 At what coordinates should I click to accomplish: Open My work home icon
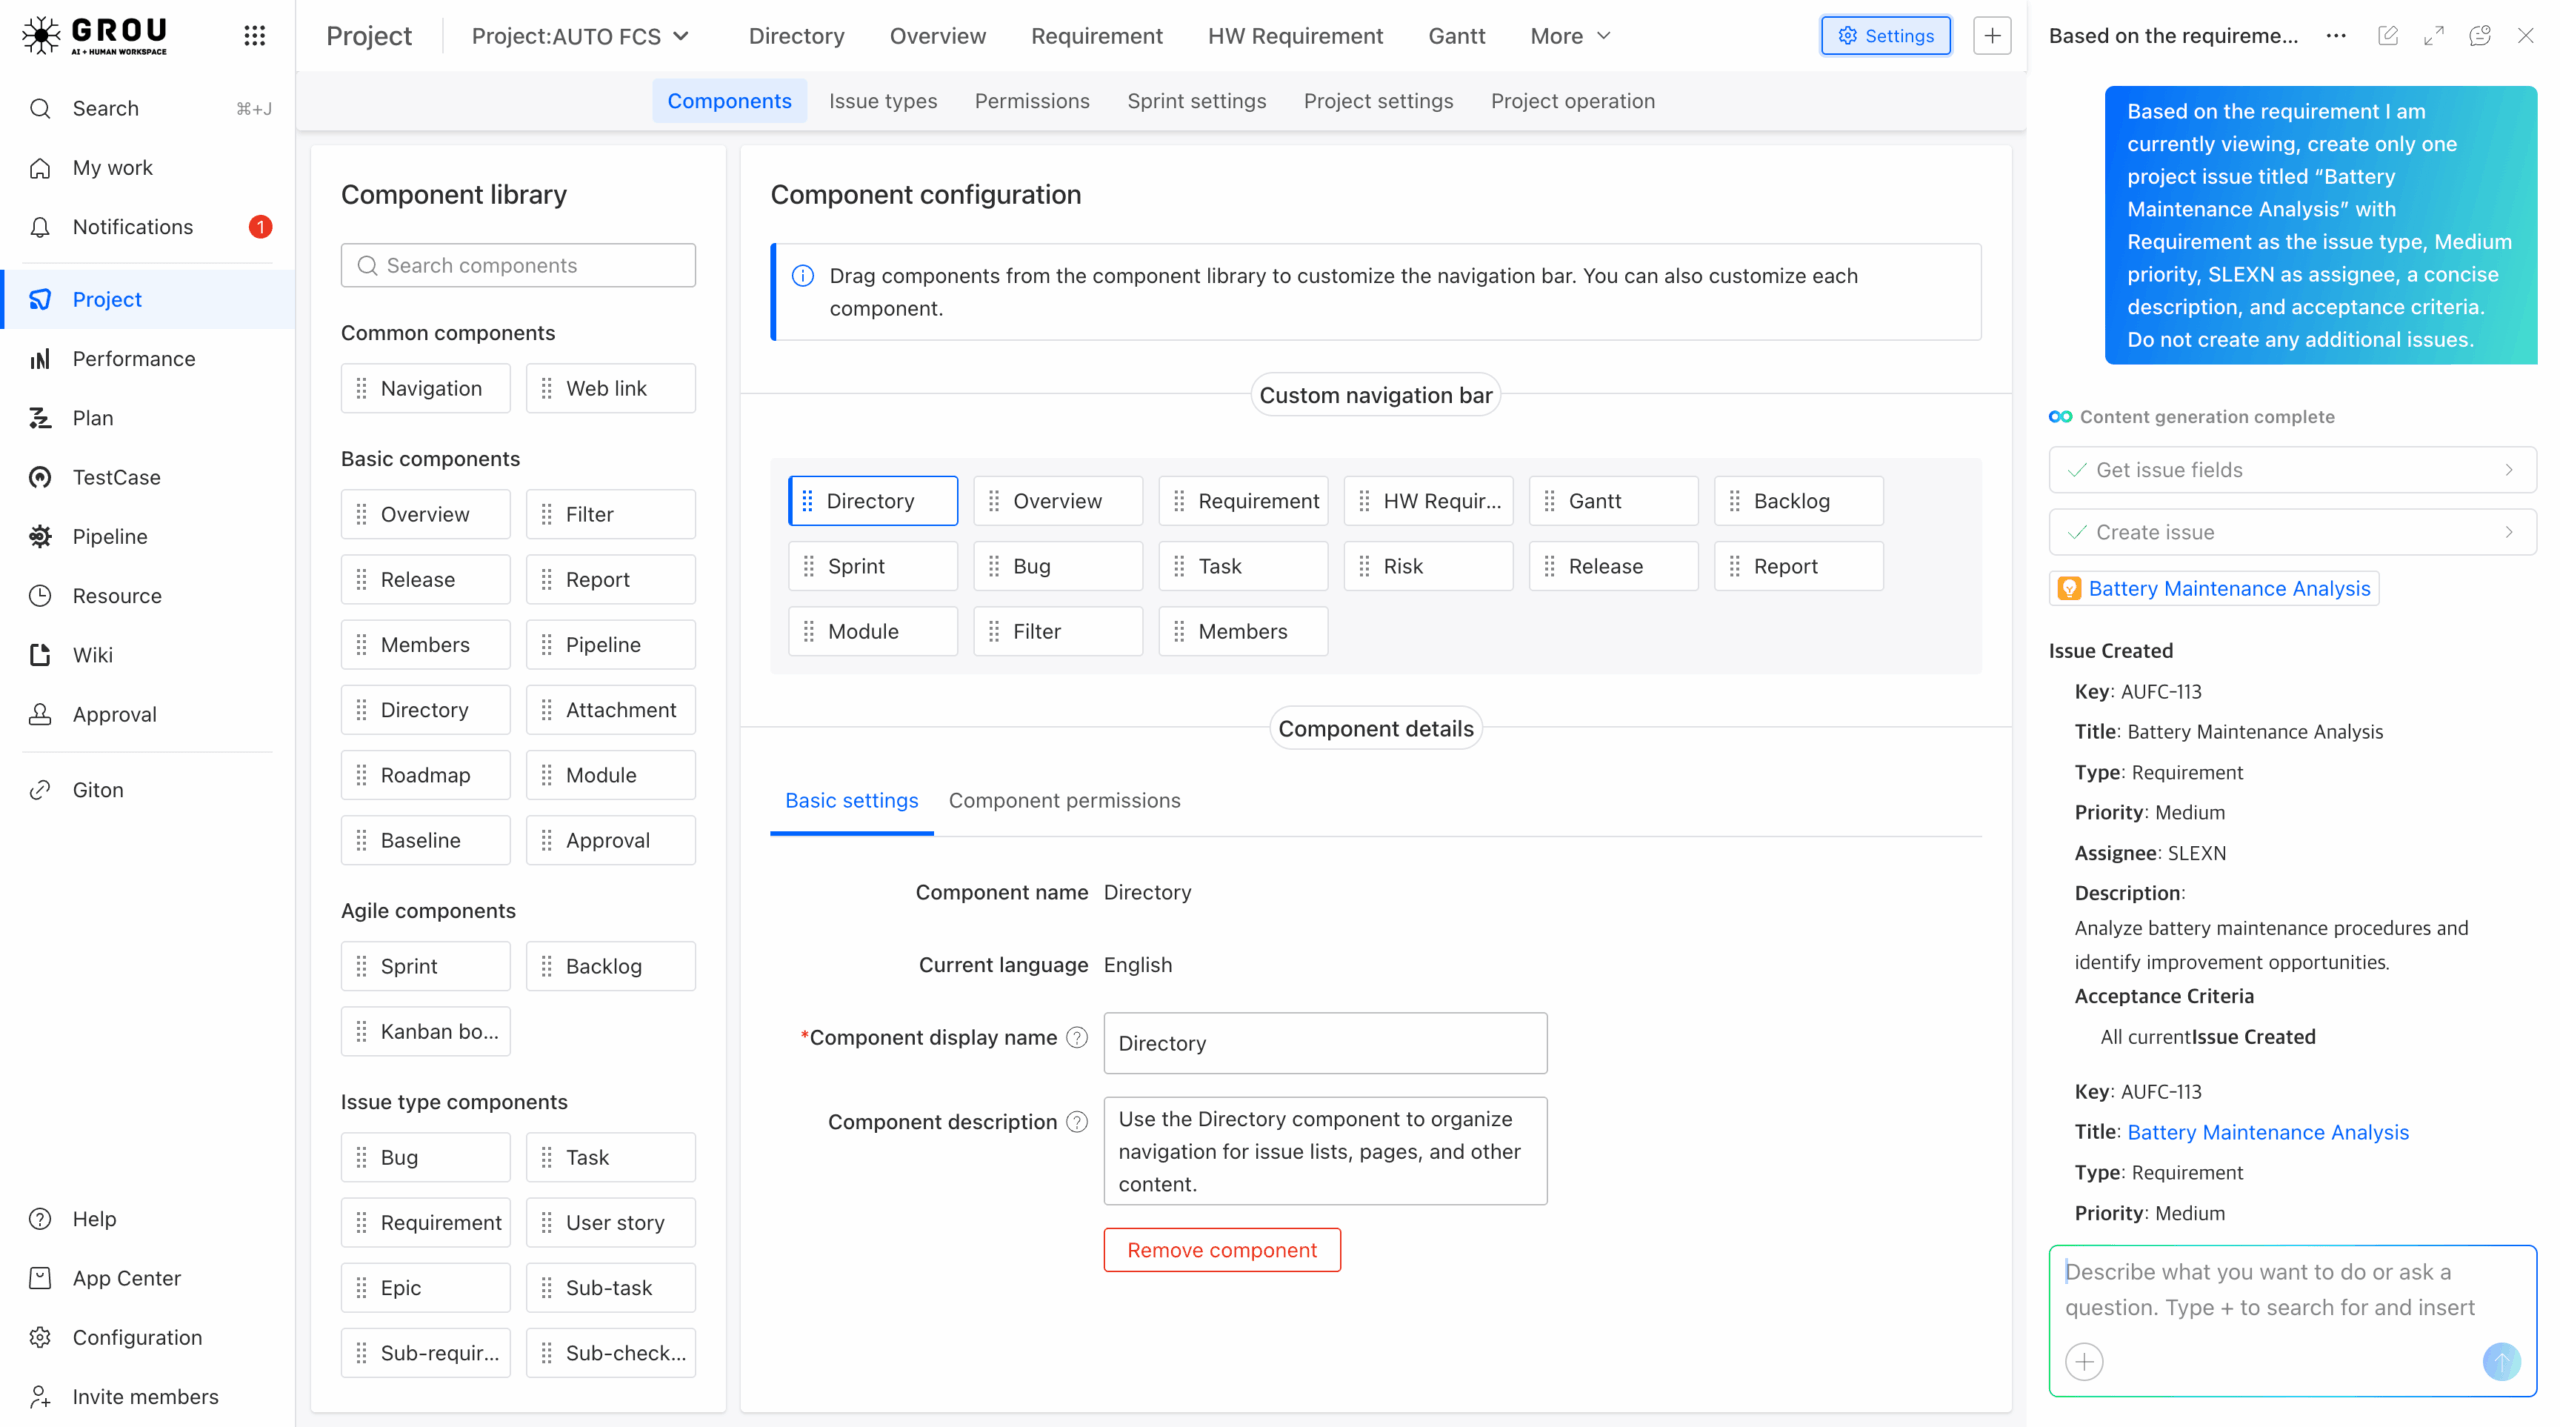pos(40,168)
